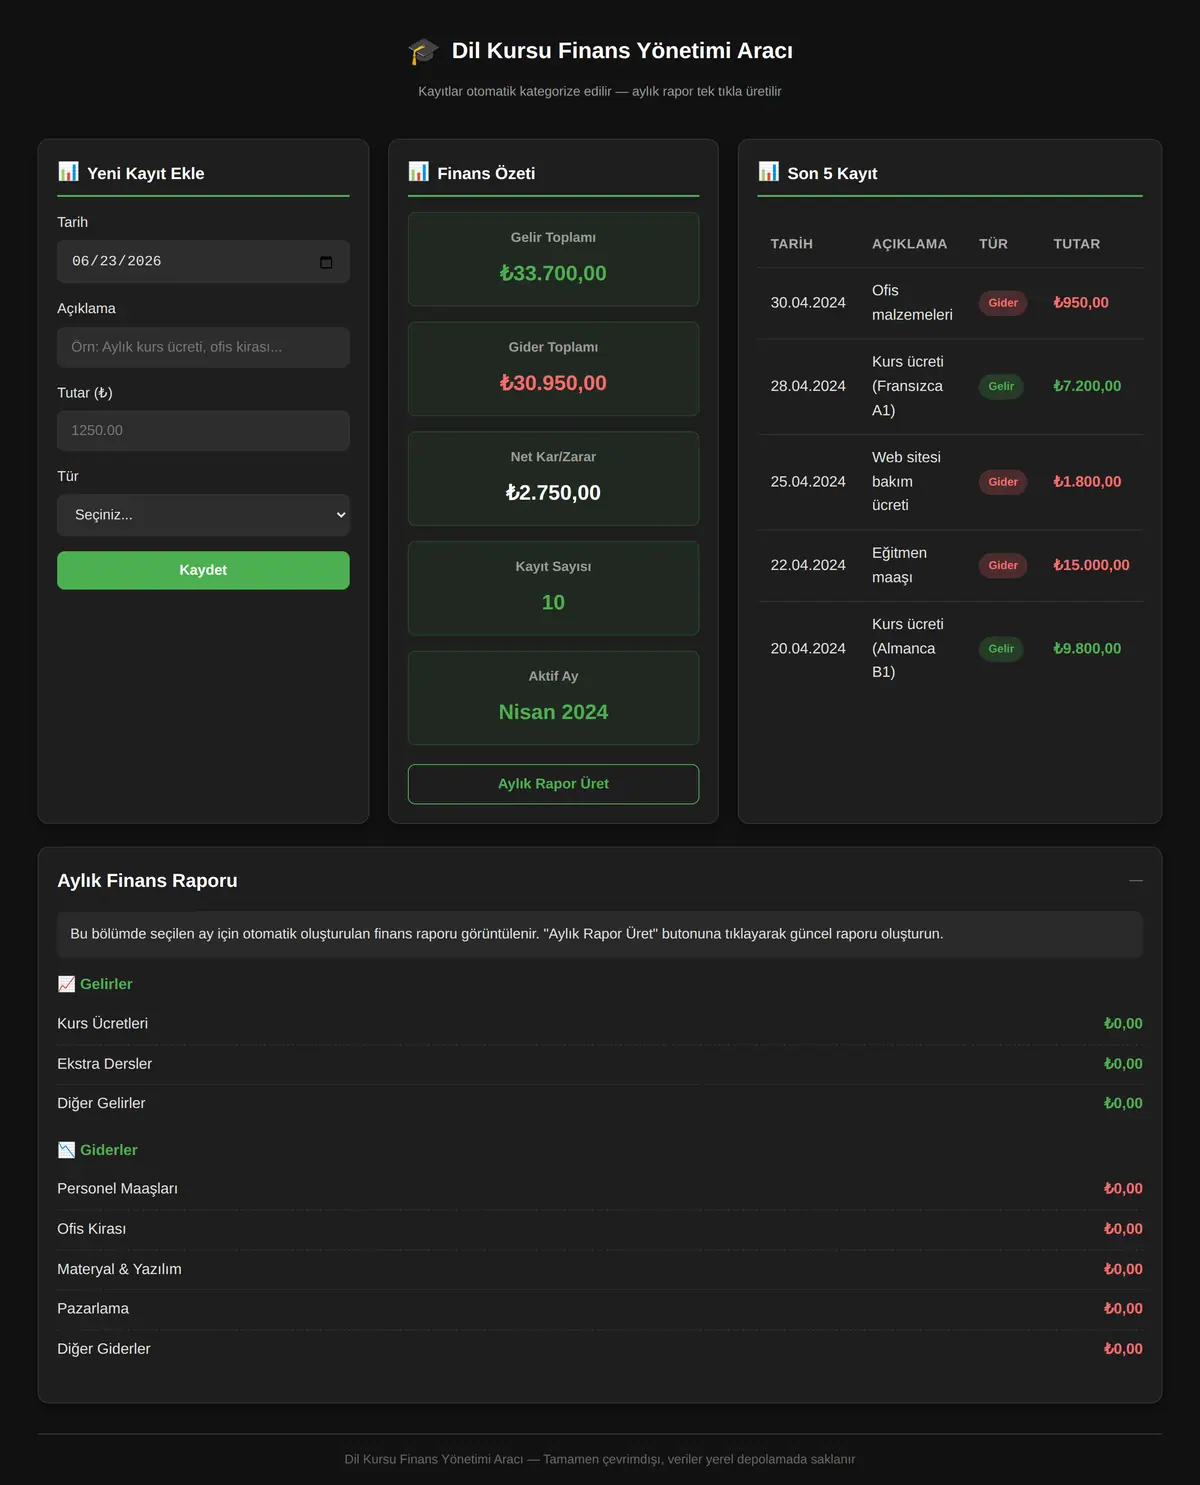1200x1485 pixels.
Task: Click the Diğer Gelirler report row label
Action: [x=101, y=1103]
